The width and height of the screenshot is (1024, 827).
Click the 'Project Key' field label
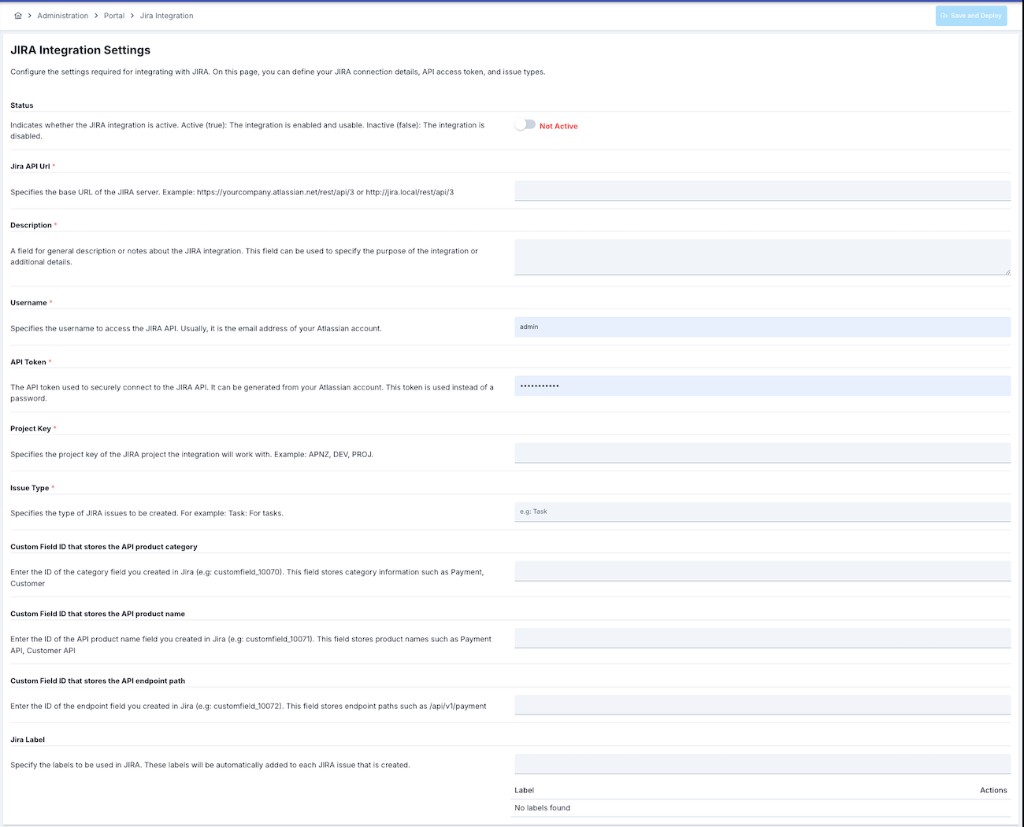[31, 429]
